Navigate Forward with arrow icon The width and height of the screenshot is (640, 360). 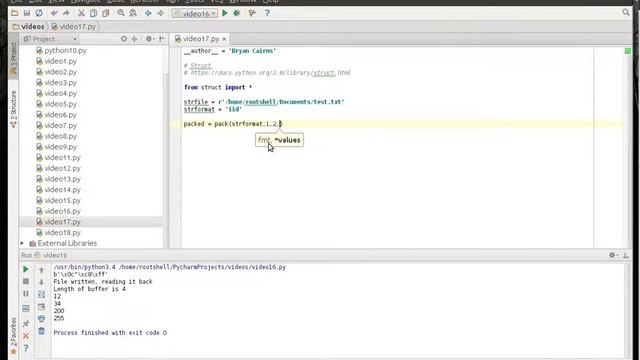pos(160,13)
